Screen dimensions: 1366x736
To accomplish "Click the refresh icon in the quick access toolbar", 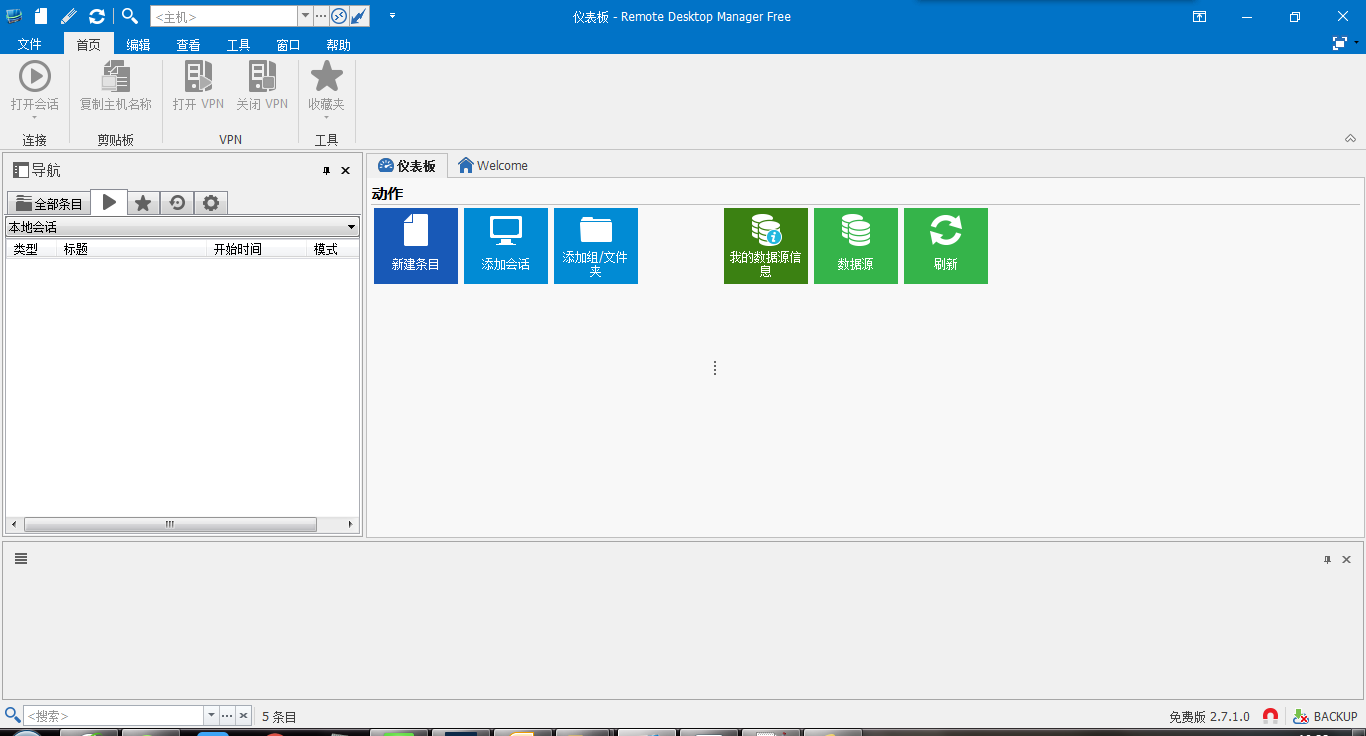I will point(95,15).
